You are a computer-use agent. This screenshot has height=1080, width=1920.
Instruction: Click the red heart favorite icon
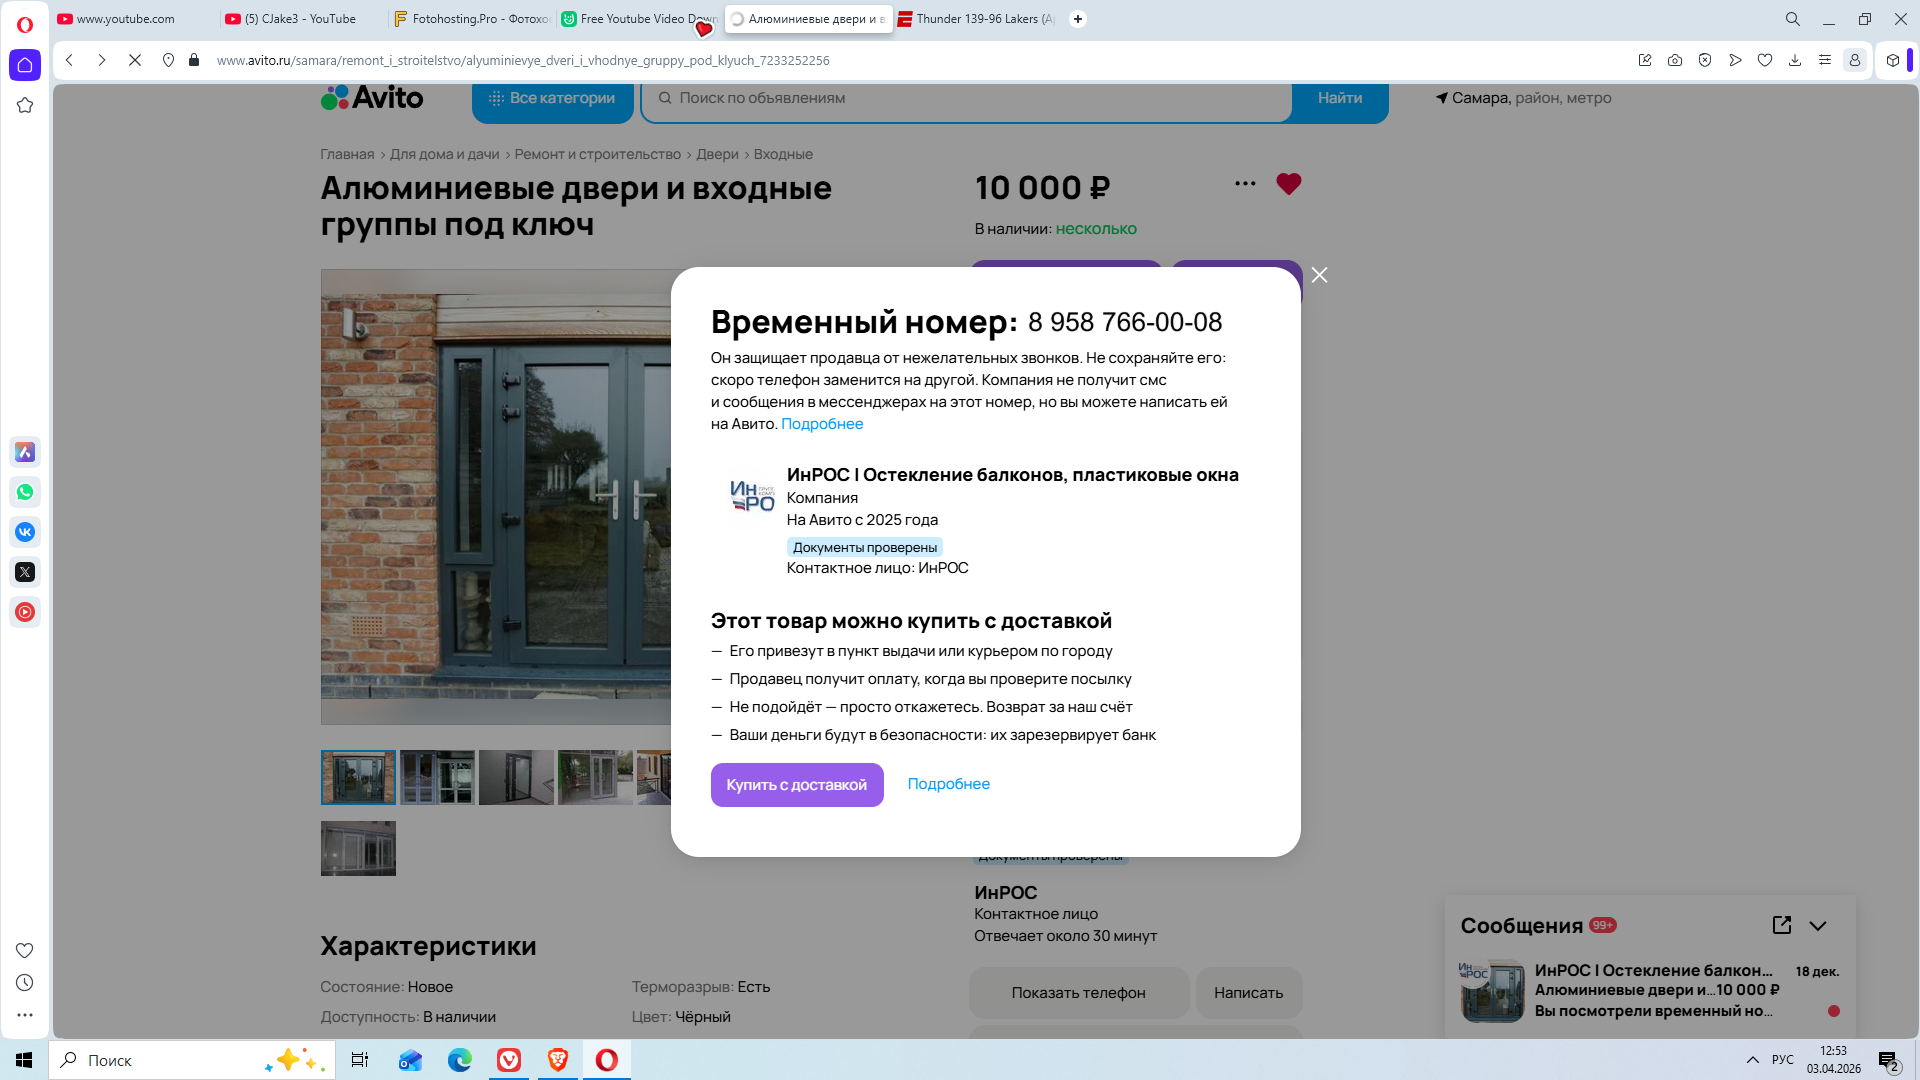click(x=1288, y=184)
